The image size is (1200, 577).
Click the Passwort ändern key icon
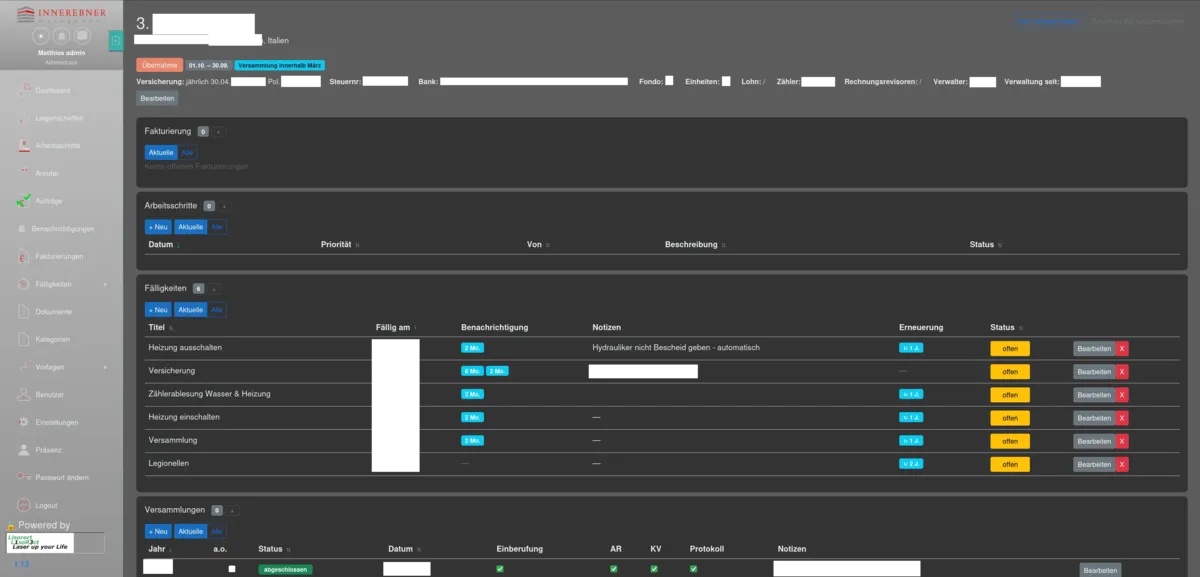pos(24,477)
